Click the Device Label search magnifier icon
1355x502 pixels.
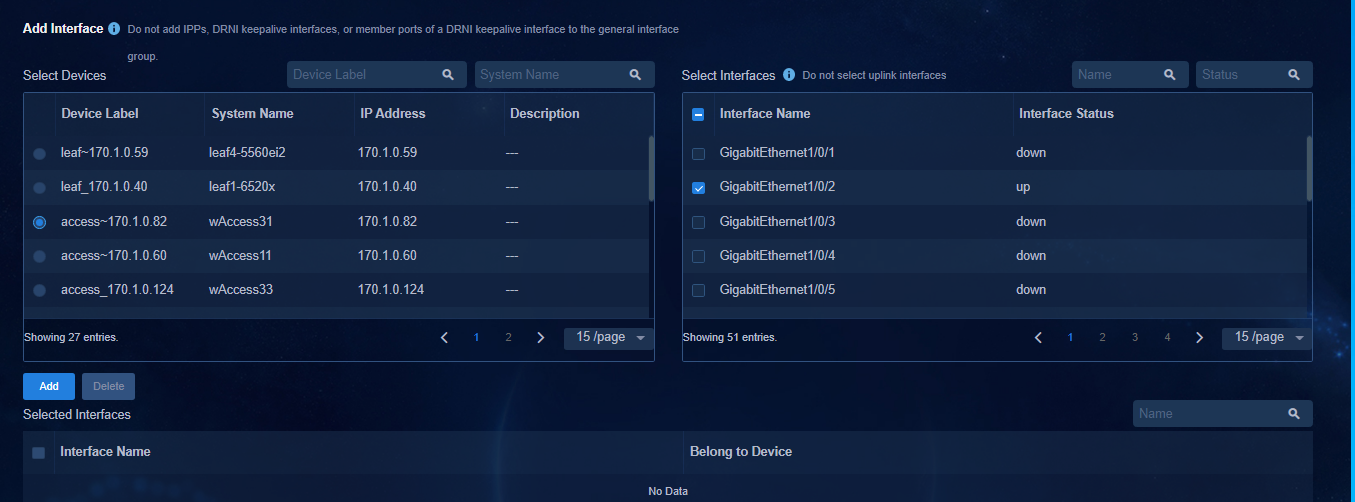tap(448, 74)
